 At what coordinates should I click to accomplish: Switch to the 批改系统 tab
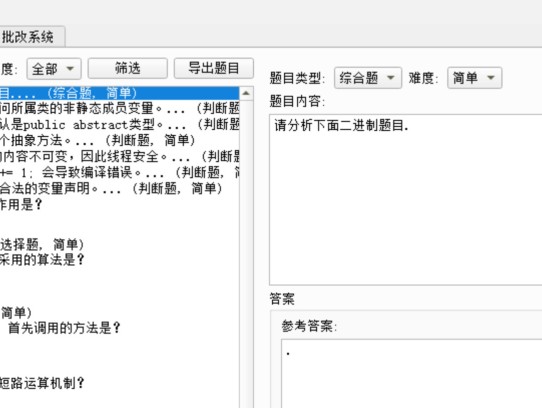(31, 37)
